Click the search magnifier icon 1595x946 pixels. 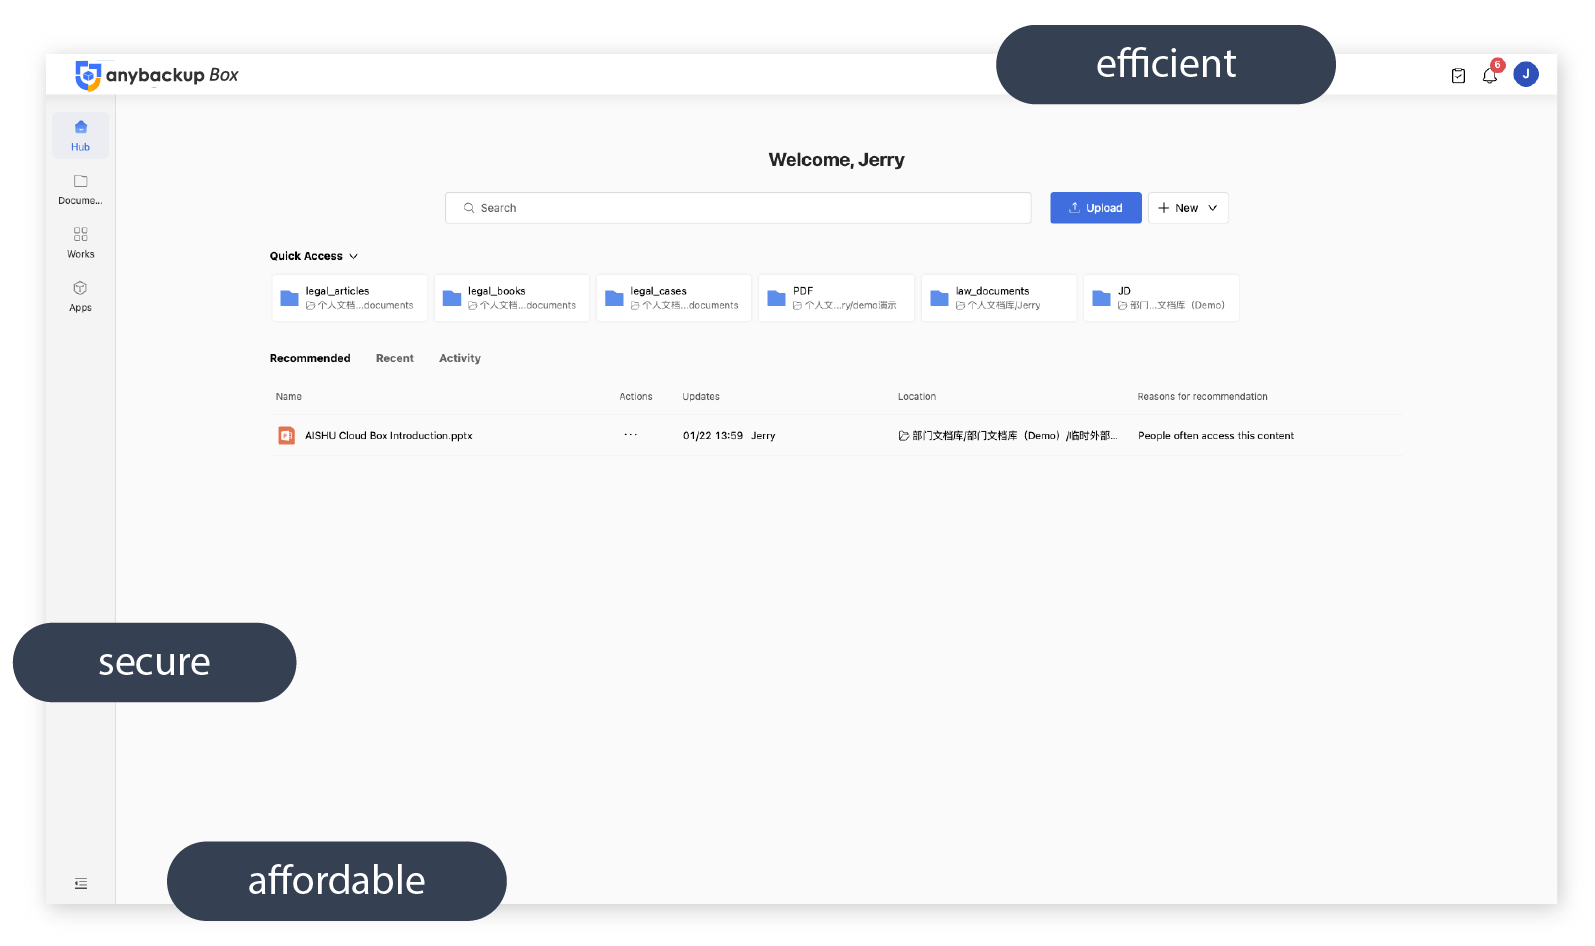tap(469, 208)
